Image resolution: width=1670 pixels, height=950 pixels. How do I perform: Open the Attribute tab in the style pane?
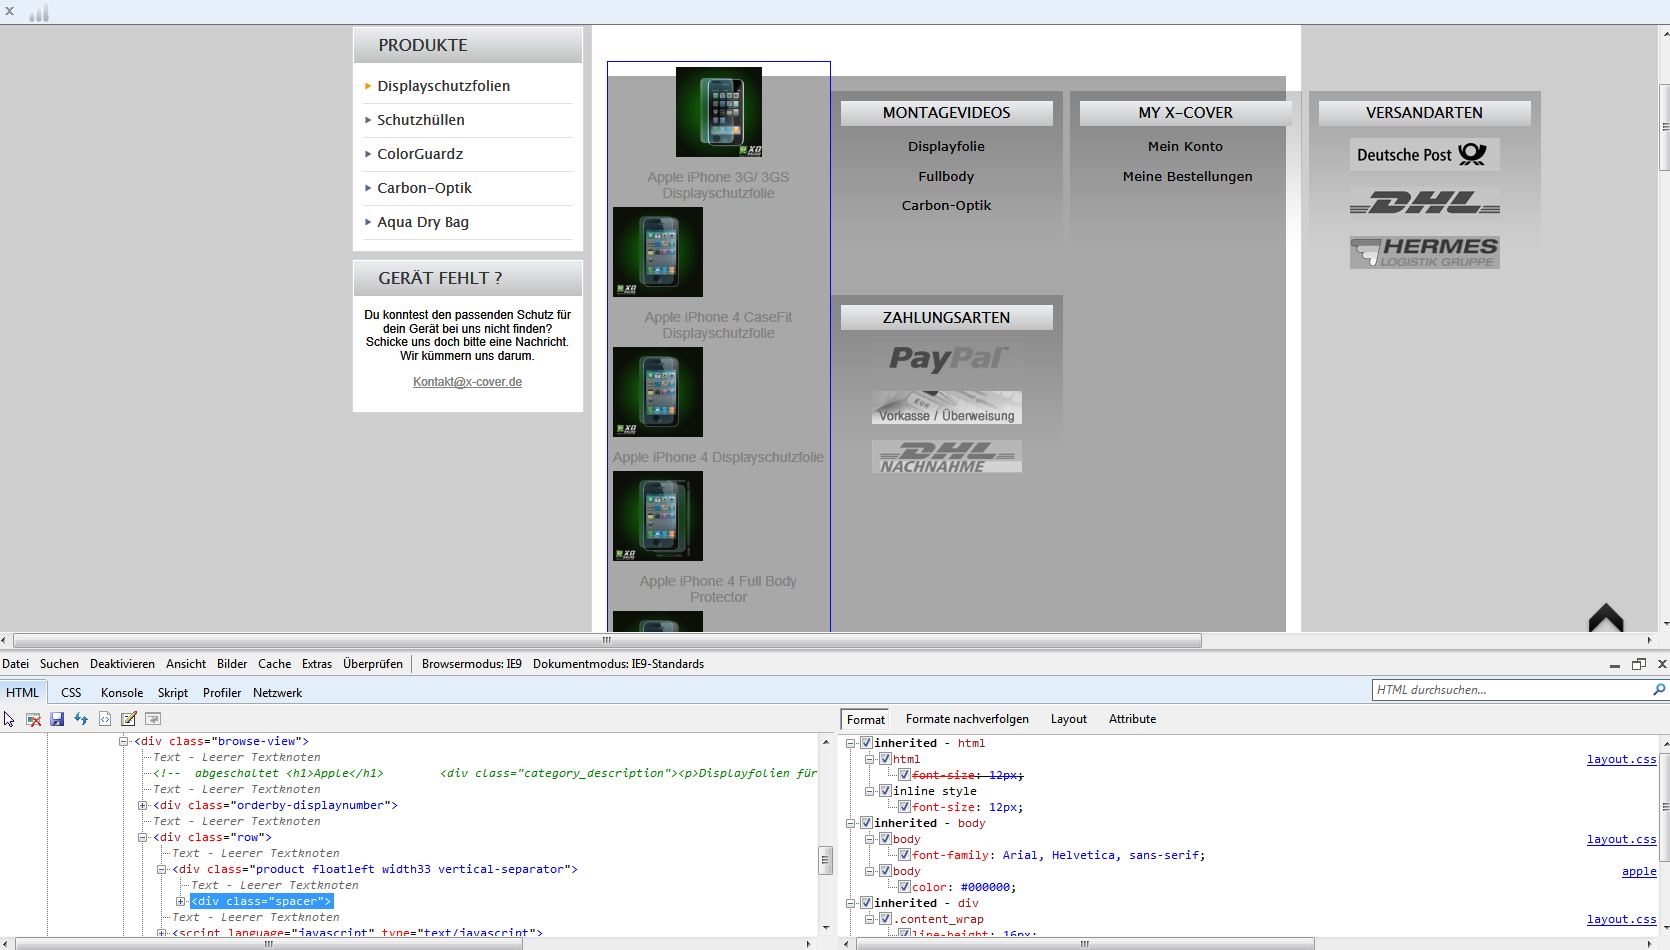[1132, 719]
